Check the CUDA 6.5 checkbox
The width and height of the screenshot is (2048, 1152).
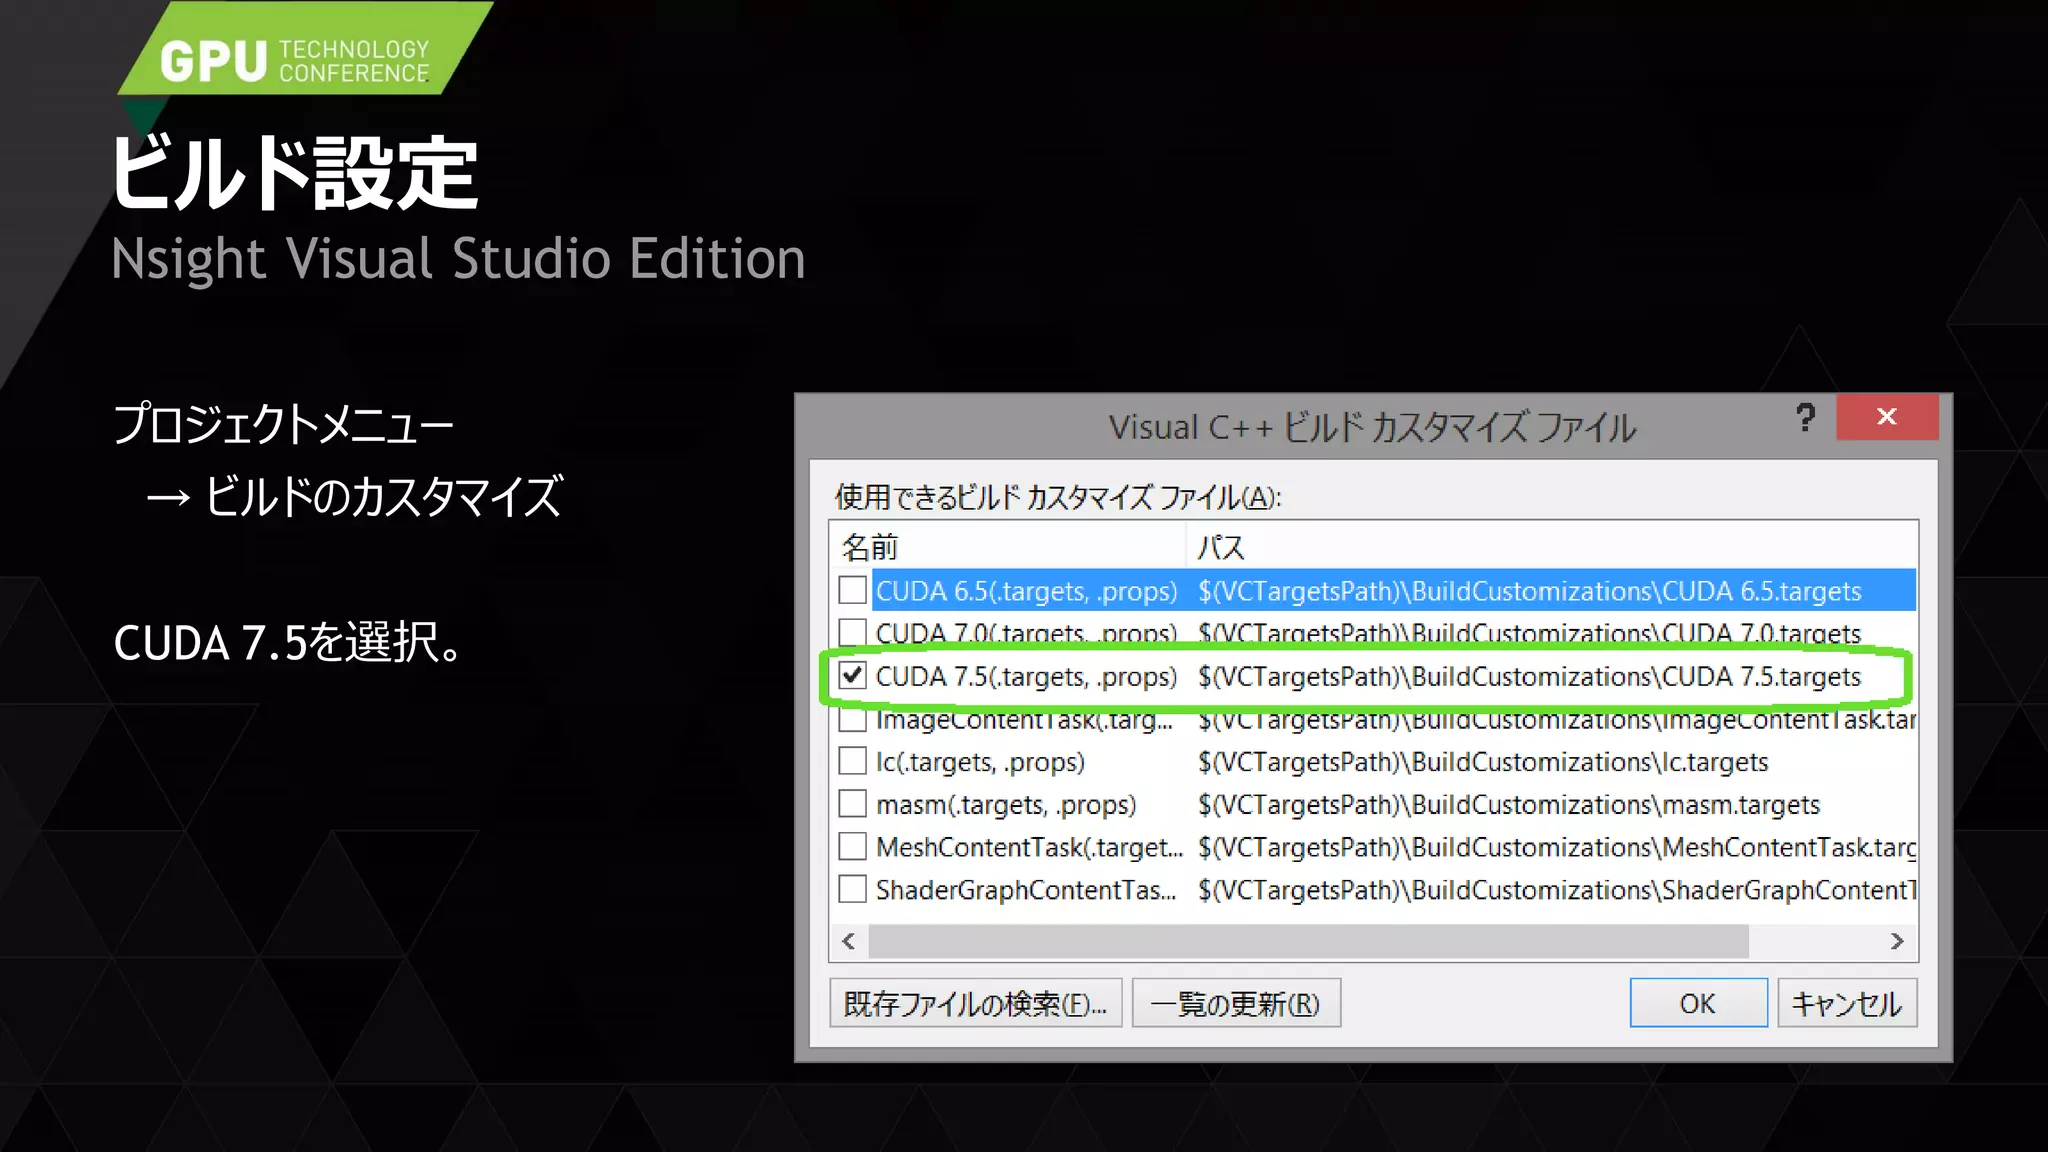[x=852, y=591]
